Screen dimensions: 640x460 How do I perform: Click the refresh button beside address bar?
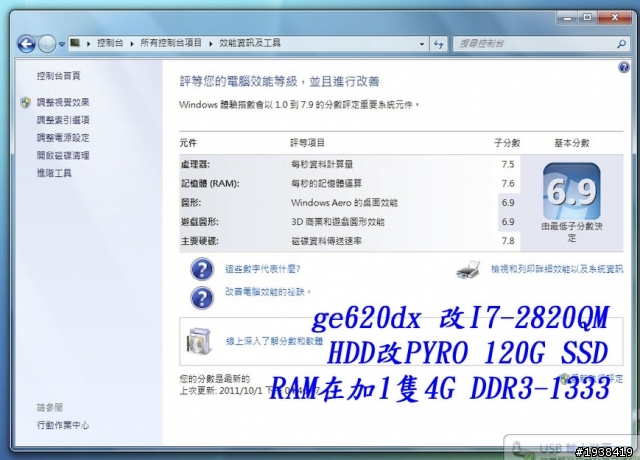439,44
